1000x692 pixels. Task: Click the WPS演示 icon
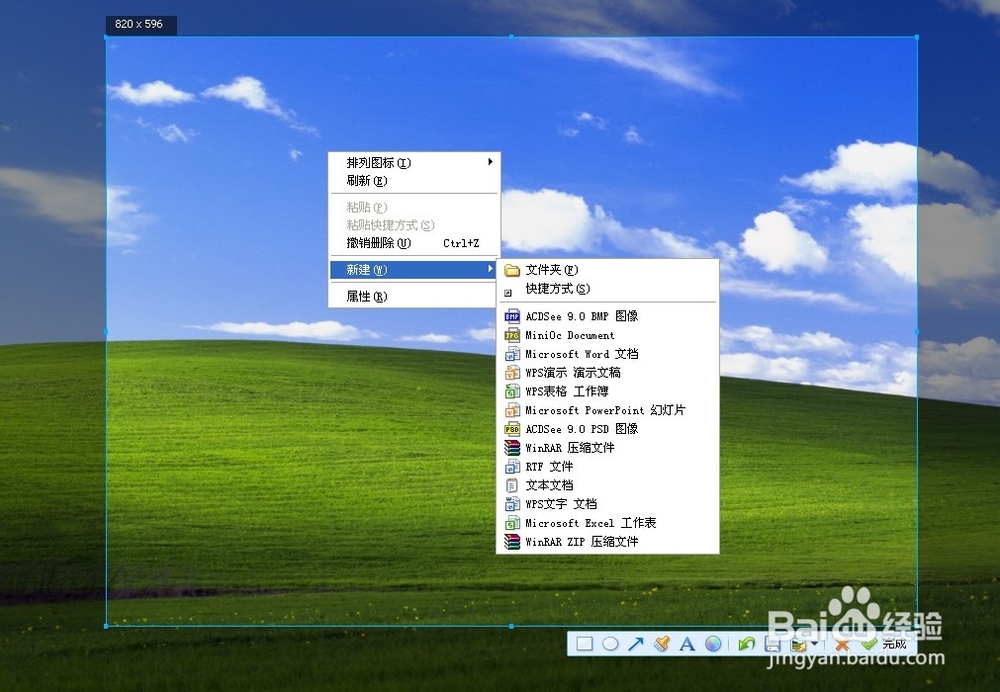[x=512, y=372]
